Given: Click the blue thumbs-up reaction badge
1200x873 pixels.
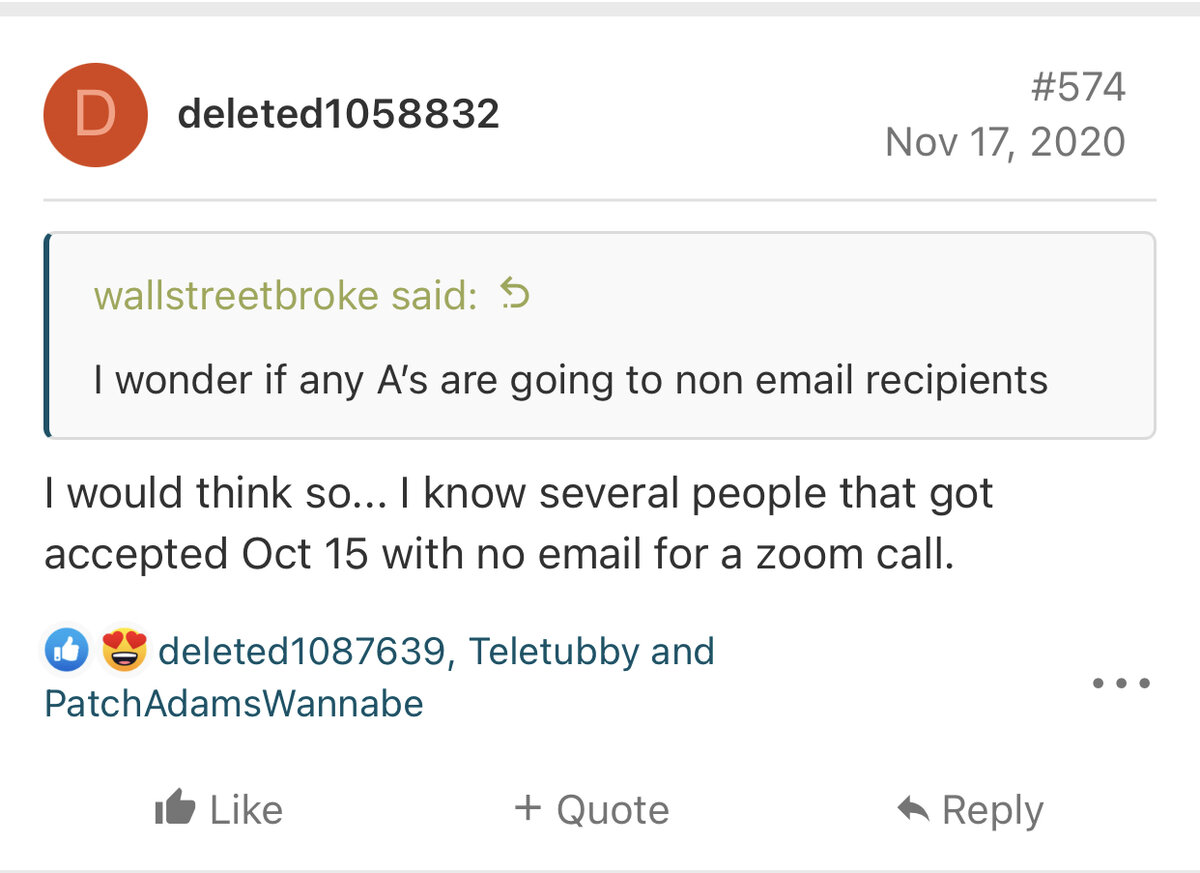Looking at the screenshot, I should point(68,652).
